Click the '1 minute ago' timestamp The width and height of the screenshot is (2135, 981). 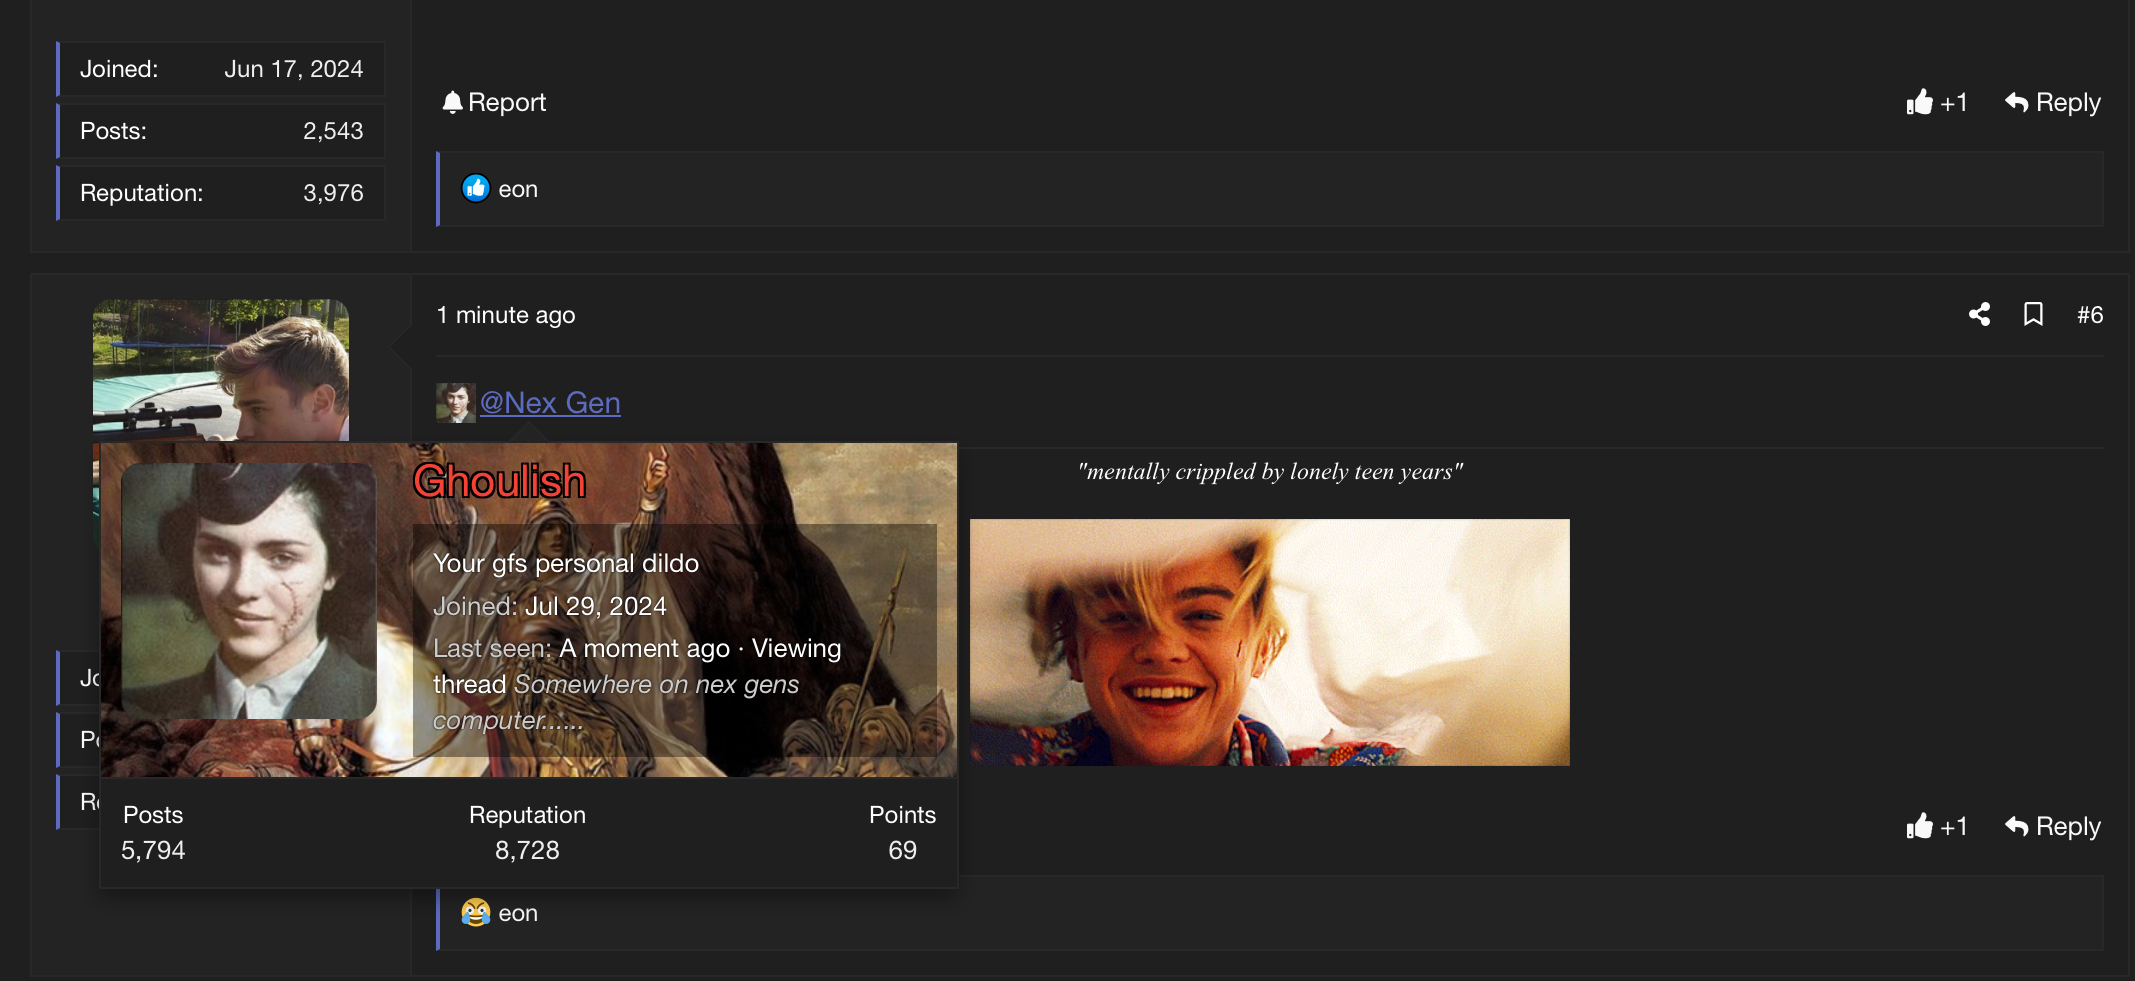click(506, 315)
